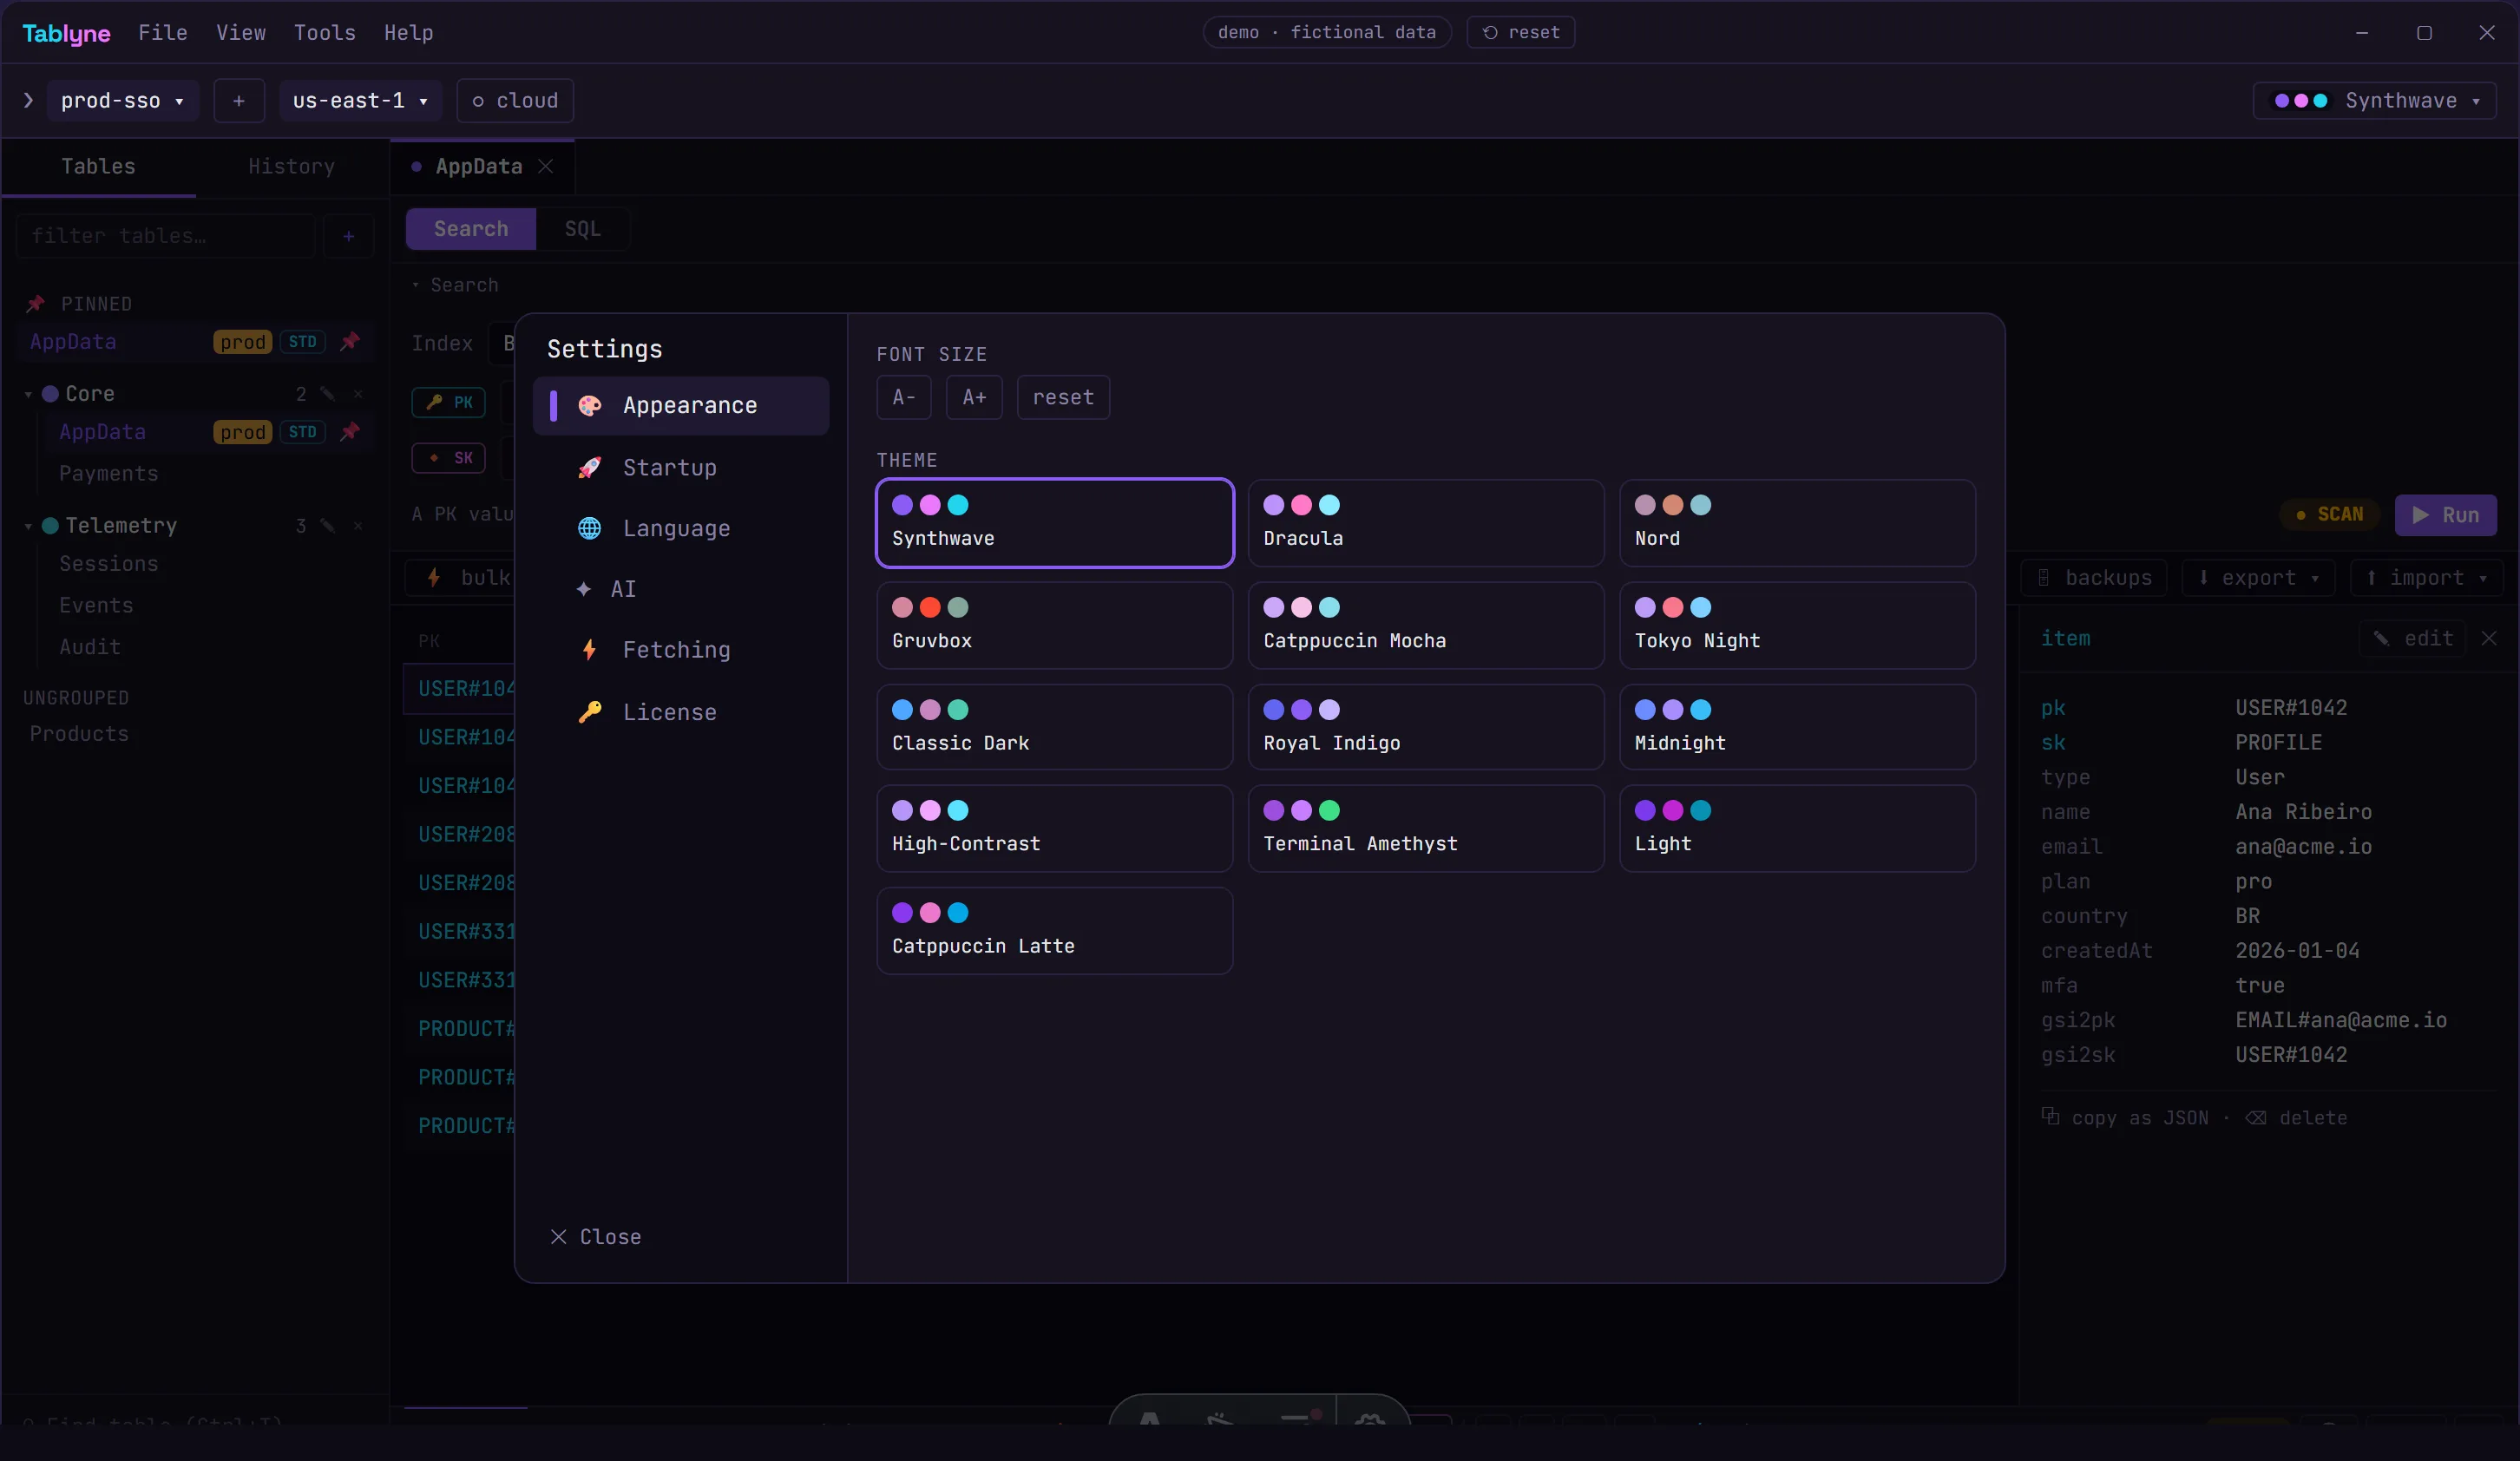The width and height of the screenshot is (2520, 1461).
Task: Open the View menu
Action: [241, 32]
